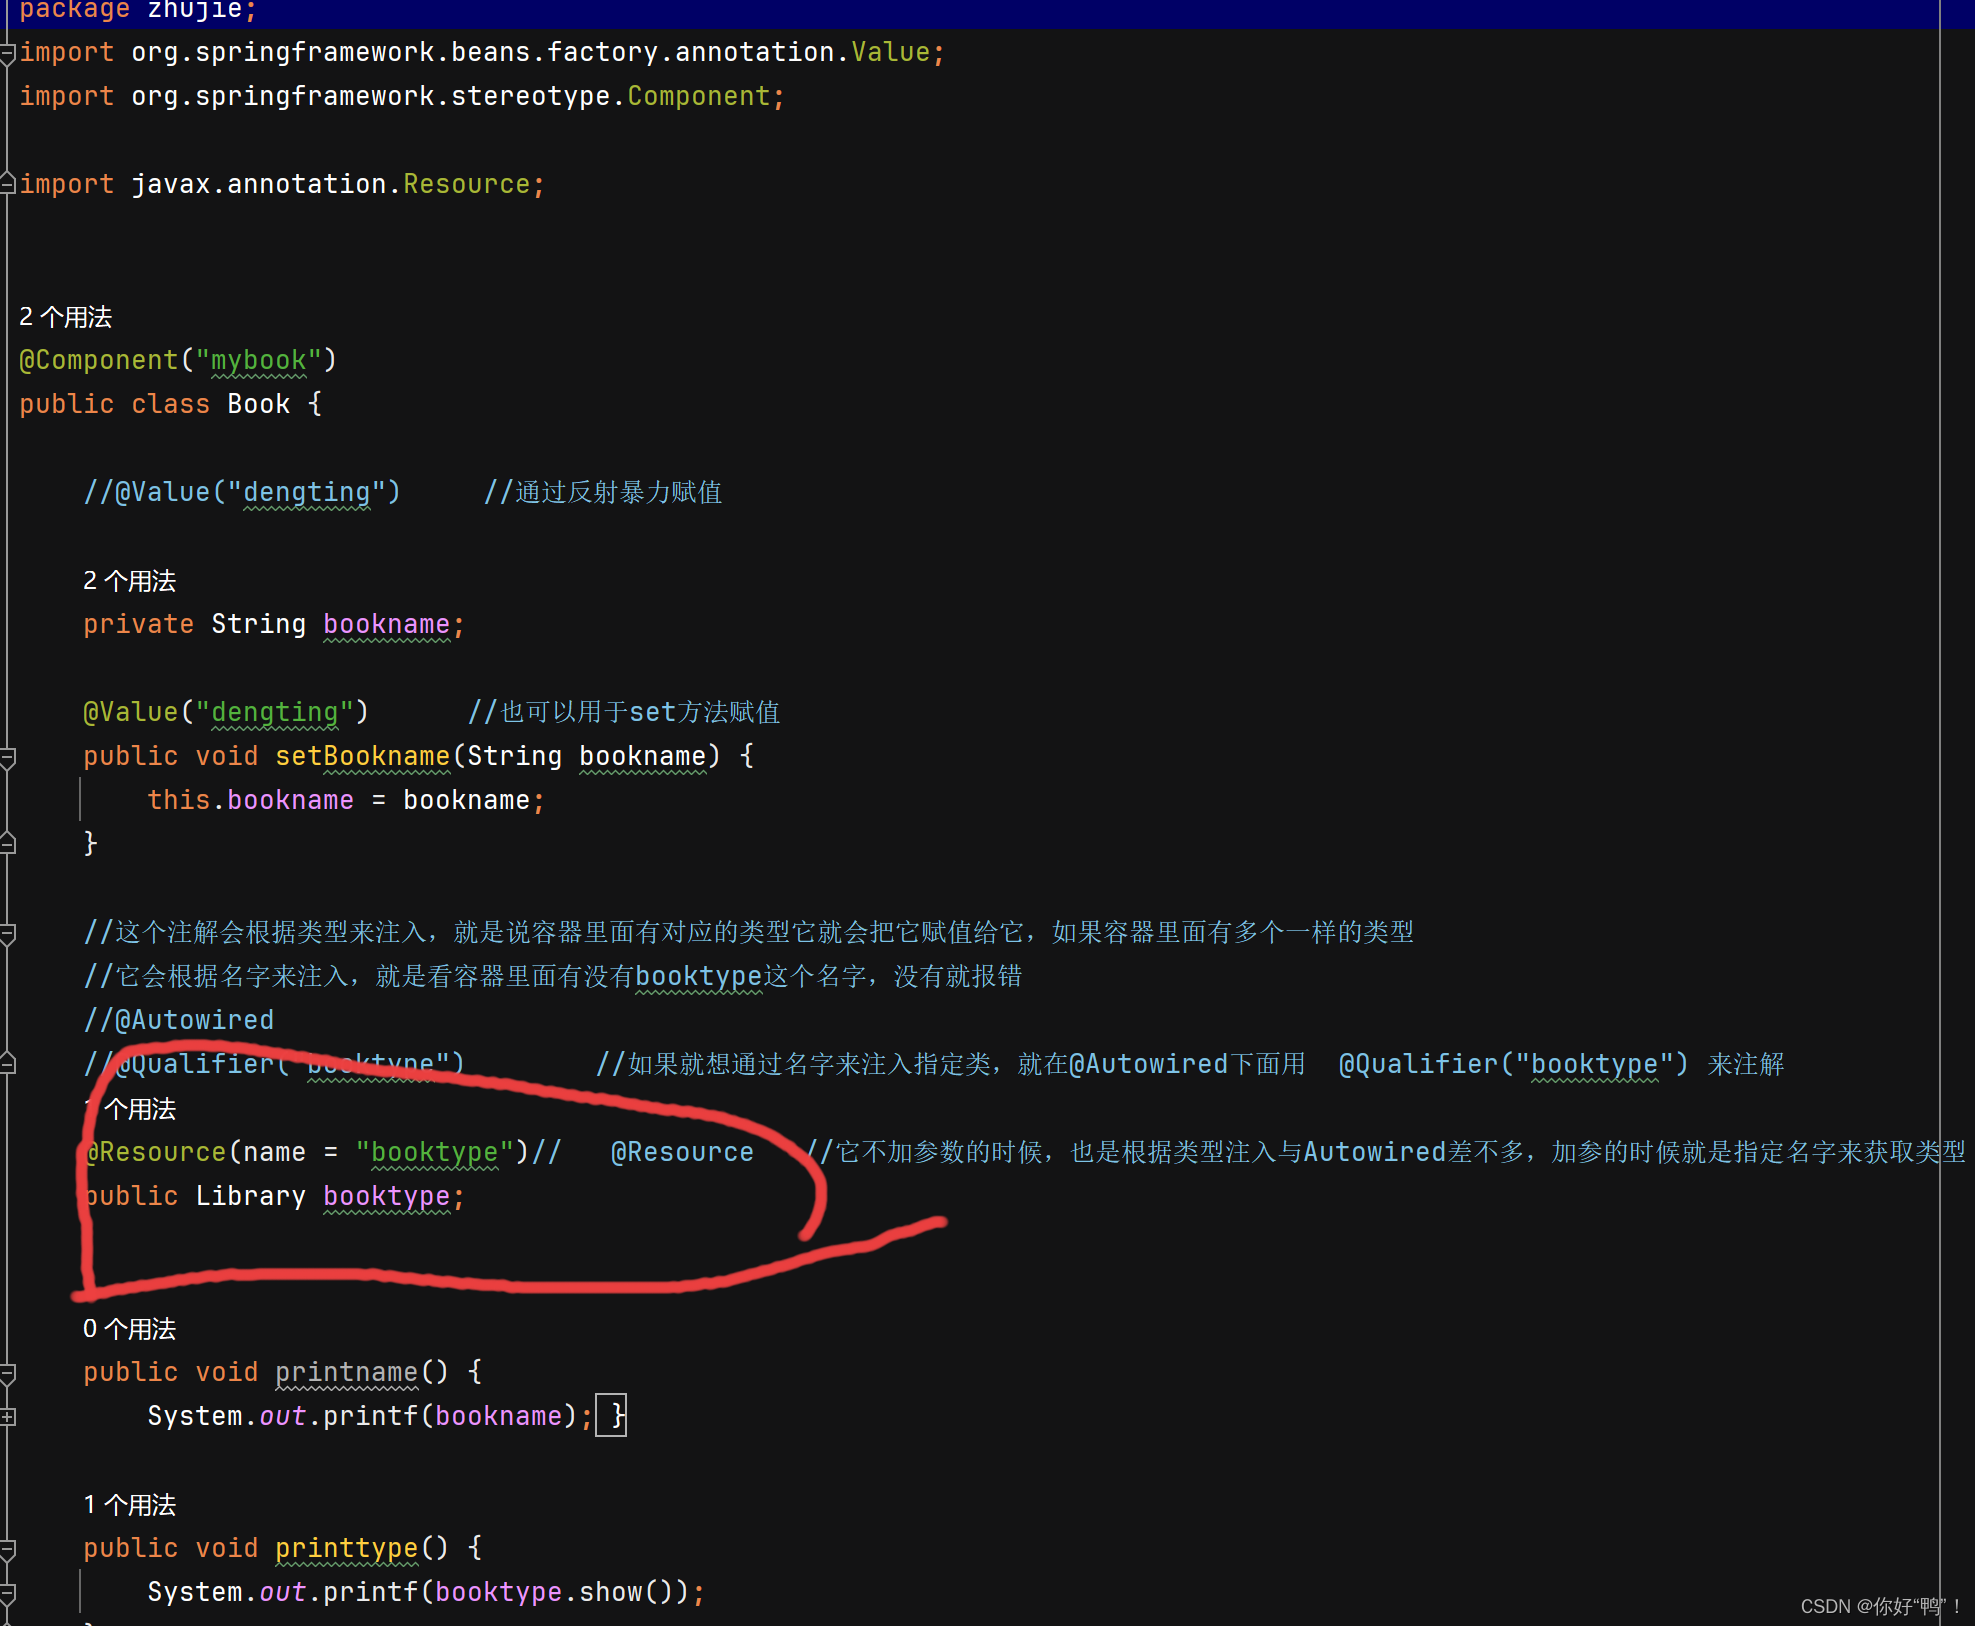Click the package name zhujie

coord(196,11)
